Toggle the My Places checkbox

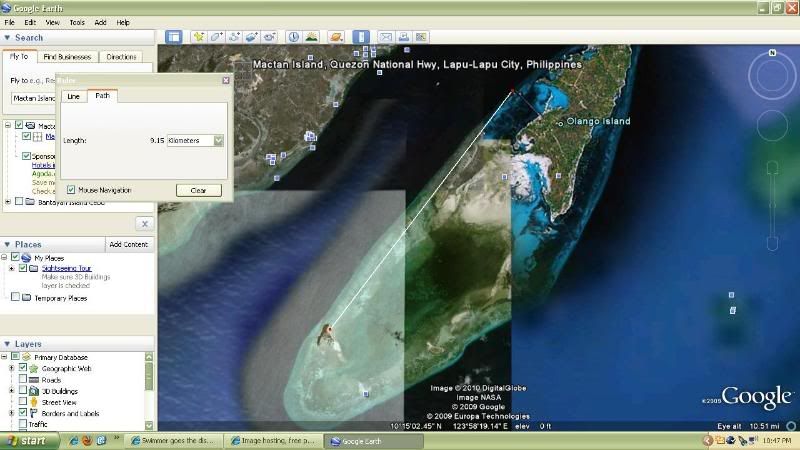click(15, 257)
